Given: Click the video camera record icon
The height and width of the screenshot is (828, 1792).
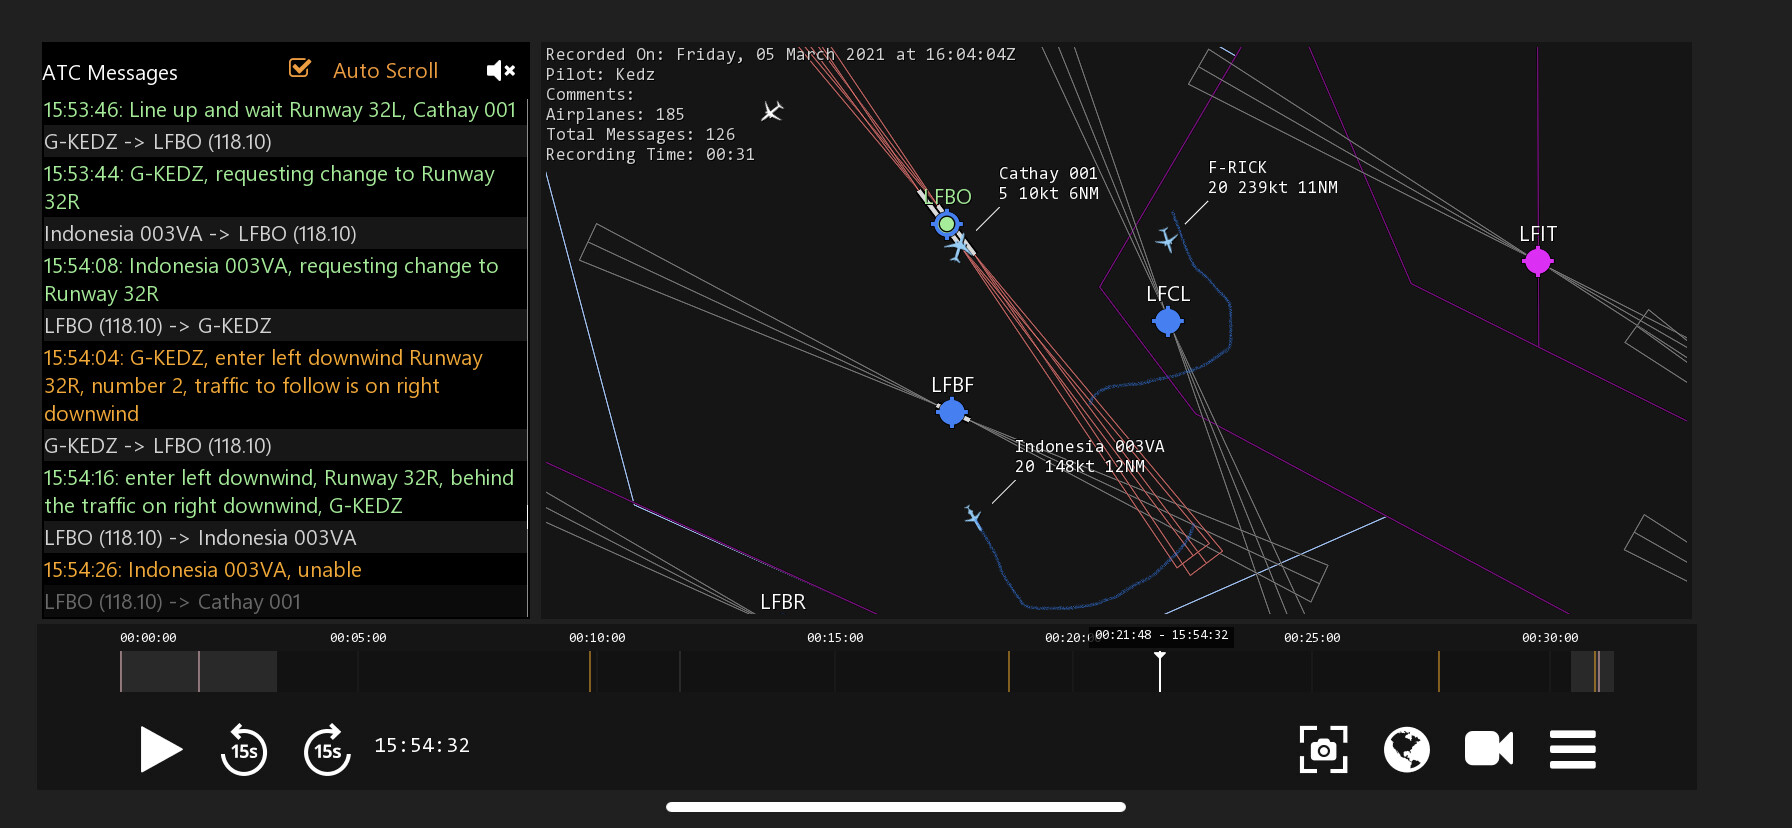Looking at the screenshot, I should click(1488, 749).
